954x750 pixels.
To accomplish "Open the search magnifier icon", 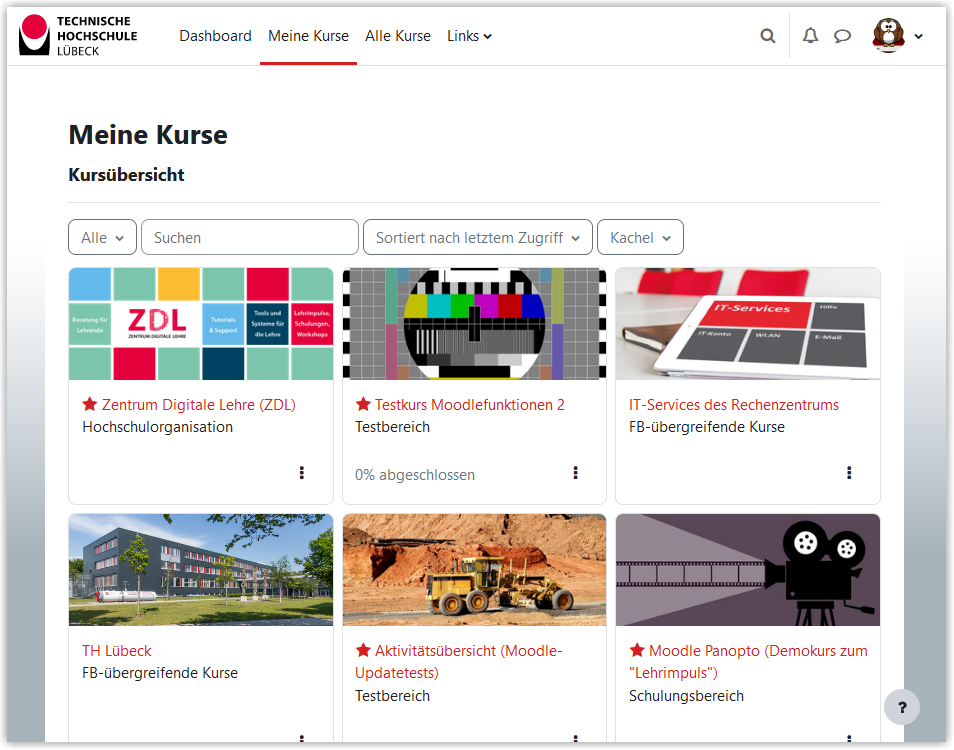I will click(x=768, y=36).
